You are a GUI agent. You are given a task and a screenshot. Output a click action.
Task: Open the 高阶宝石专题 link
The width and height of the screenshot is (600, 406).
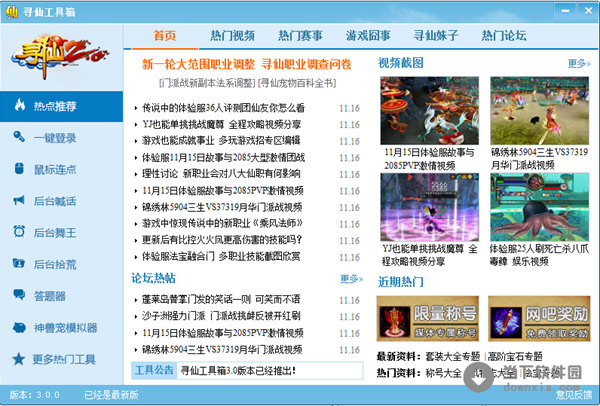515,357
